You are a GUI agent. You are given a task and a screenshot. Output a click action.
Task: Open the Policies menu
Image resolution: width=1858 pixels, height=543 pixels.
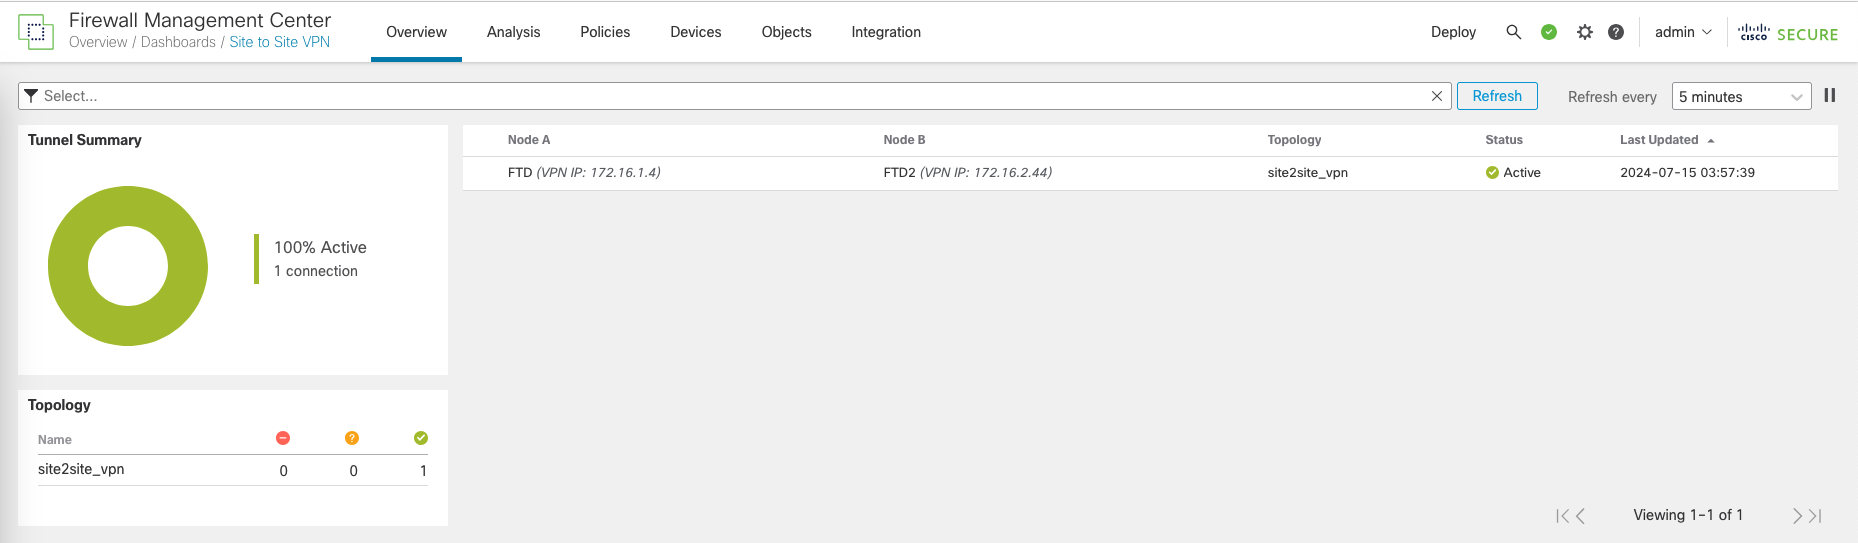605,32
